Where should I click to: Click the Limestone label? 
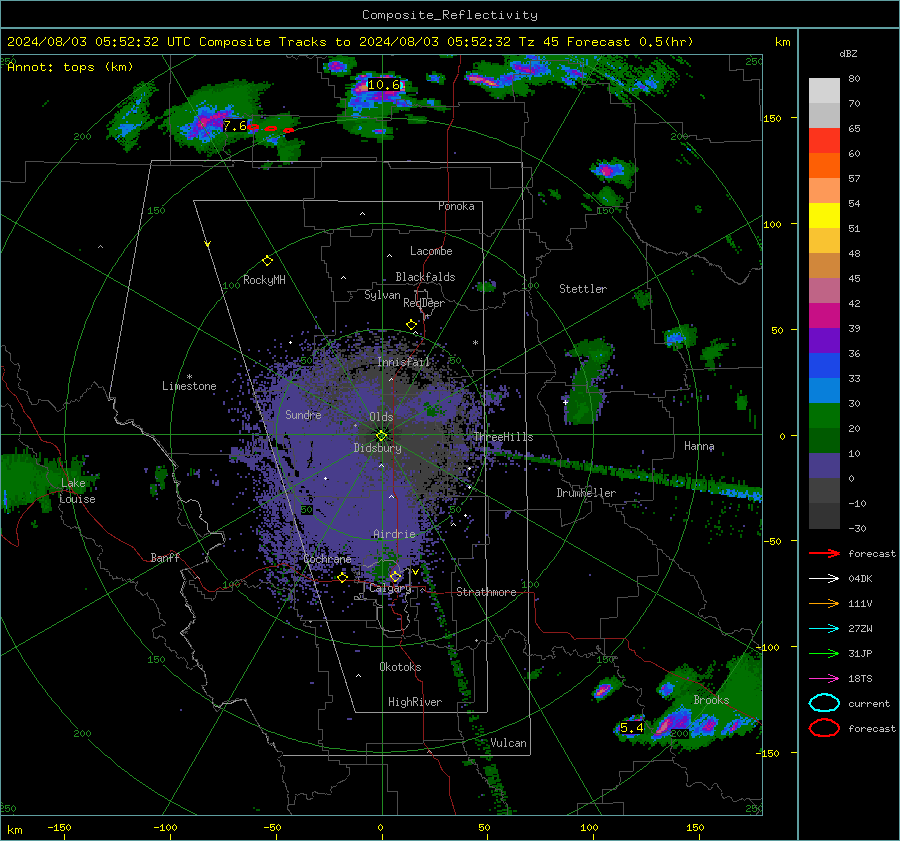coord(189,386)
